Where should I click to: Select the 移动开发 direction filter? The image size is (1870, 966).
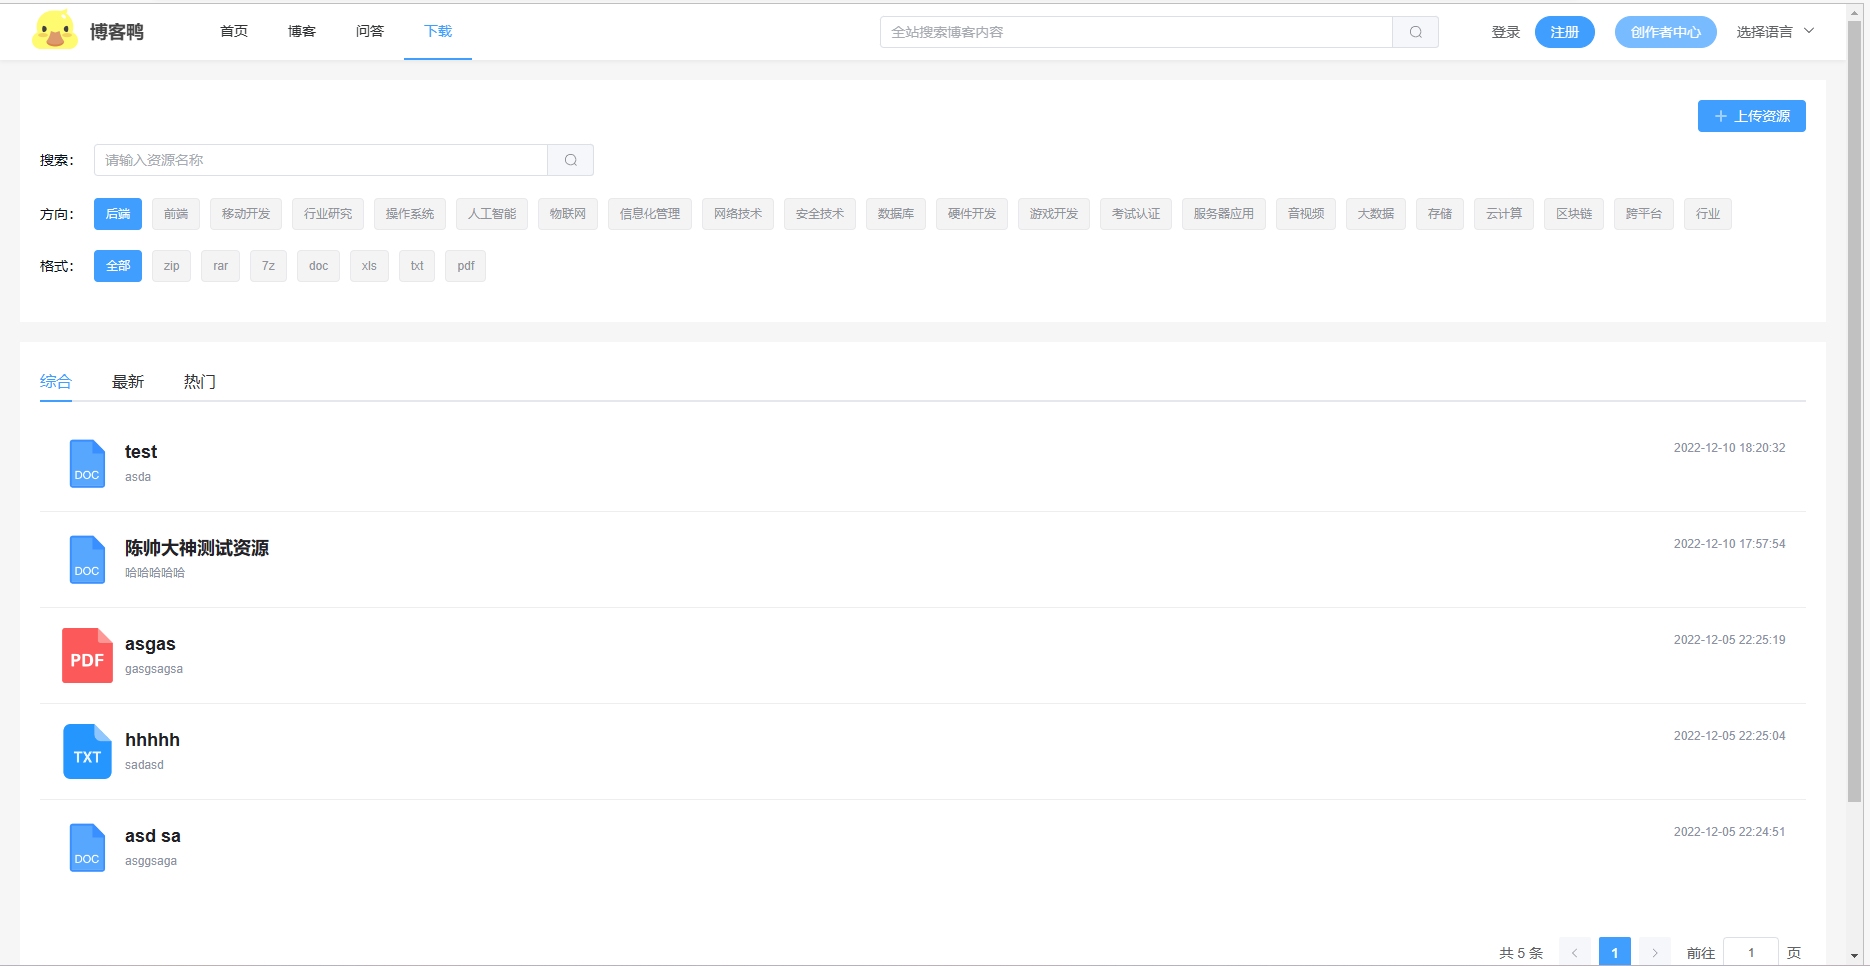[x=246, y=214]
